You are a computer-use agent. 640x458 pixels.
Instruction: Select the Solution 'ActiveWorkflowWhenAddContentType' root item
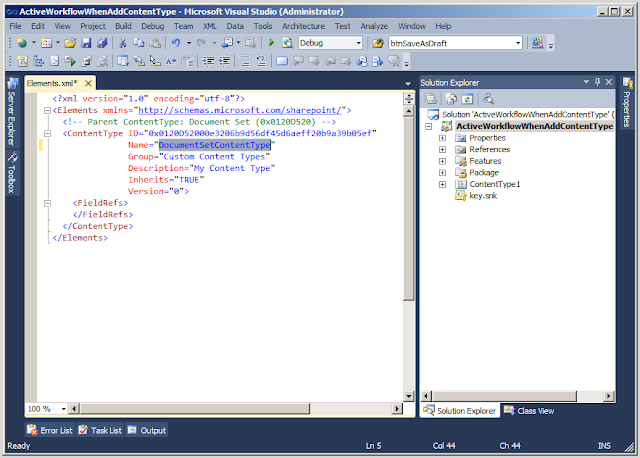528,115
